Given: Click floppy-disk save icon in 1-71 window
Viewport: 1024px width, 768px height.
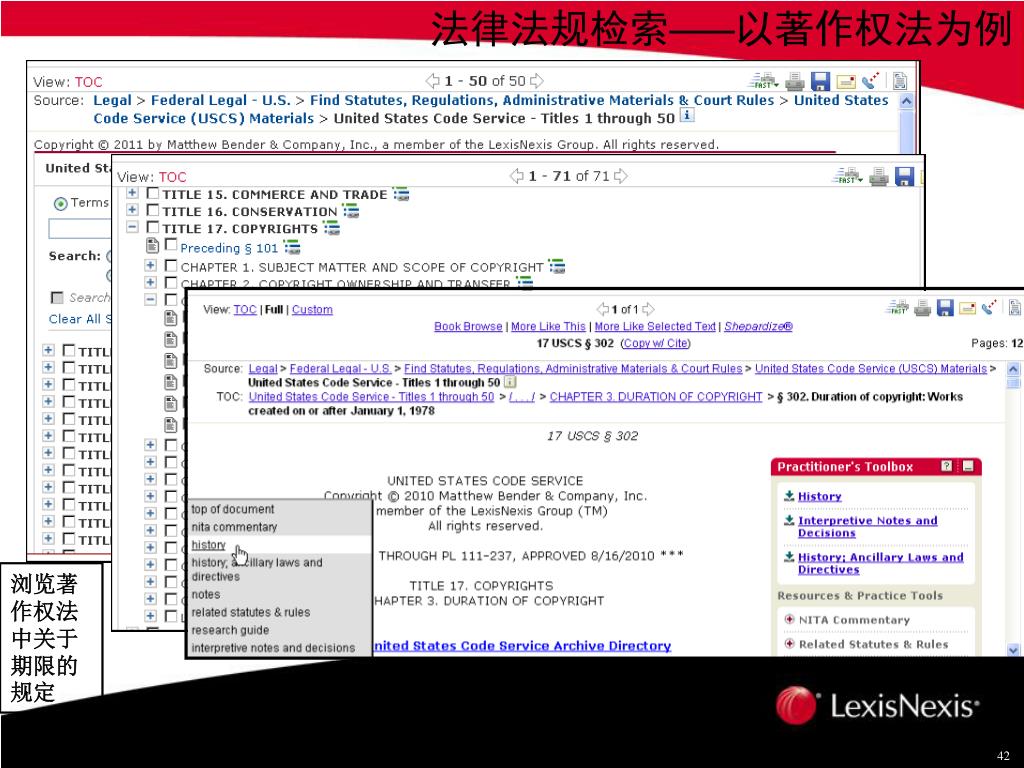Looking at the screenshot, I should coord(904,176).
